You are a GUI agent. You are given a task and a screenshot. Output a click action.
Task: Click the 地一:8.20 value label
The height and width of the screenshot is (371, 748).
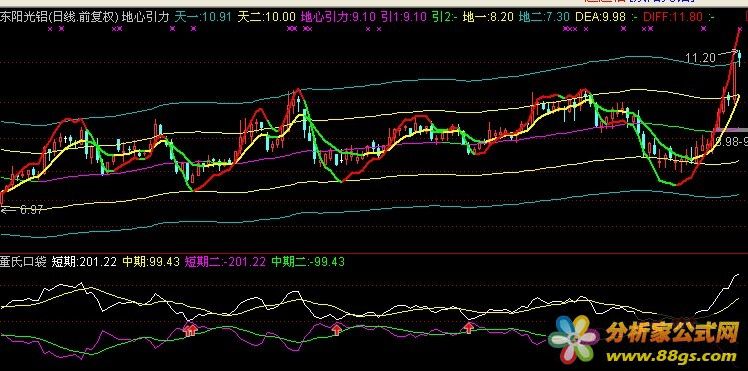[488, 18]
